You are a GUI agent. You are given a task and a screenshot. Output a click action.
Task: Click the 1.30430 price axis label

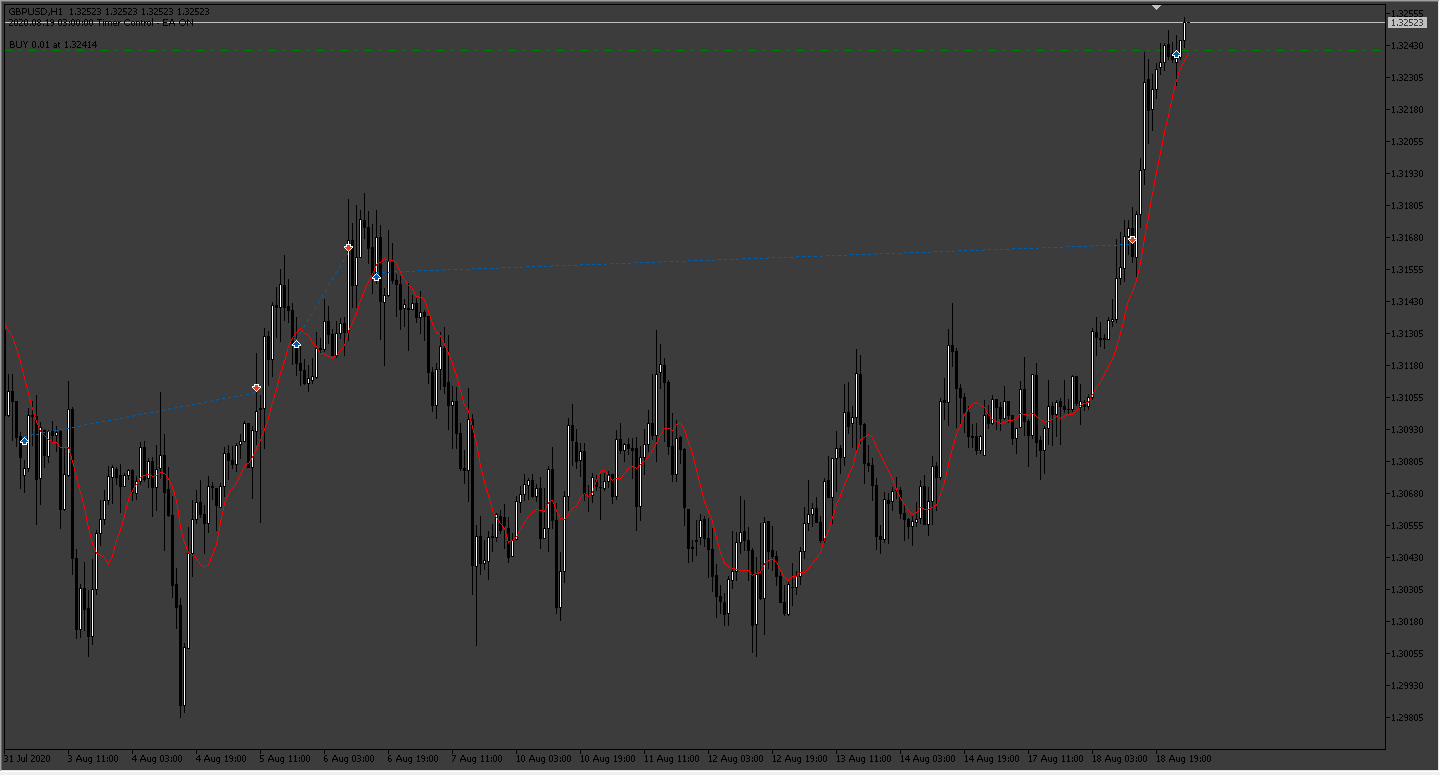pos(1407,557)
